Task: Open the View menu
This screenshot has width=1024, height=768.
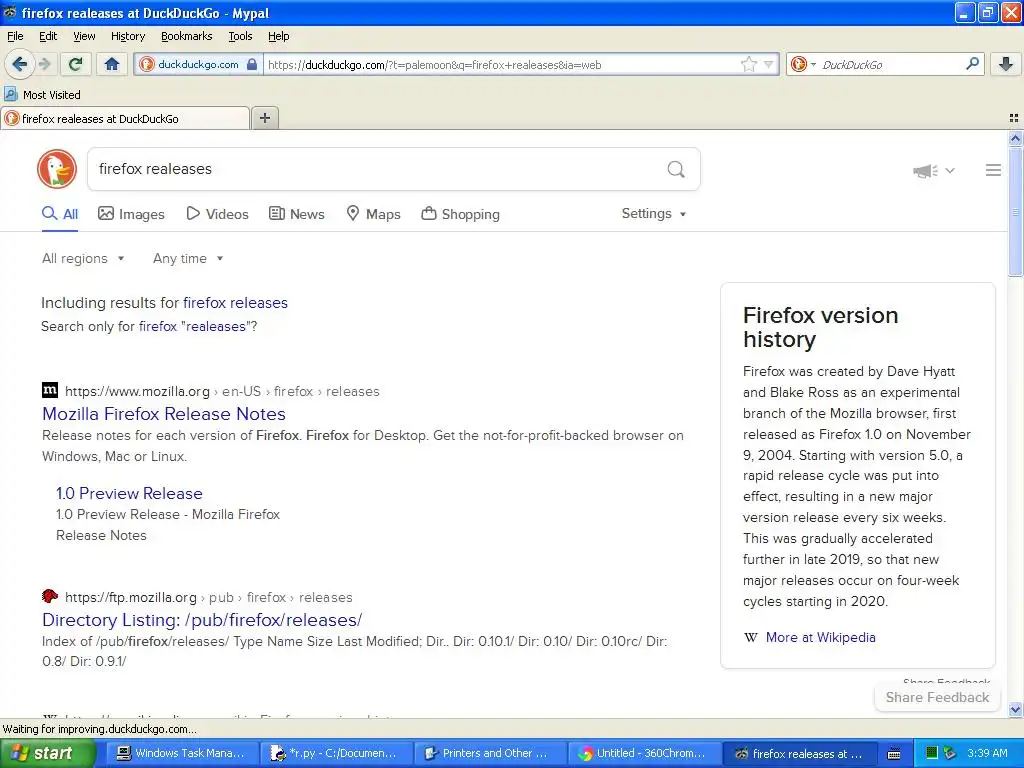Action: click(x=84, y=36)
